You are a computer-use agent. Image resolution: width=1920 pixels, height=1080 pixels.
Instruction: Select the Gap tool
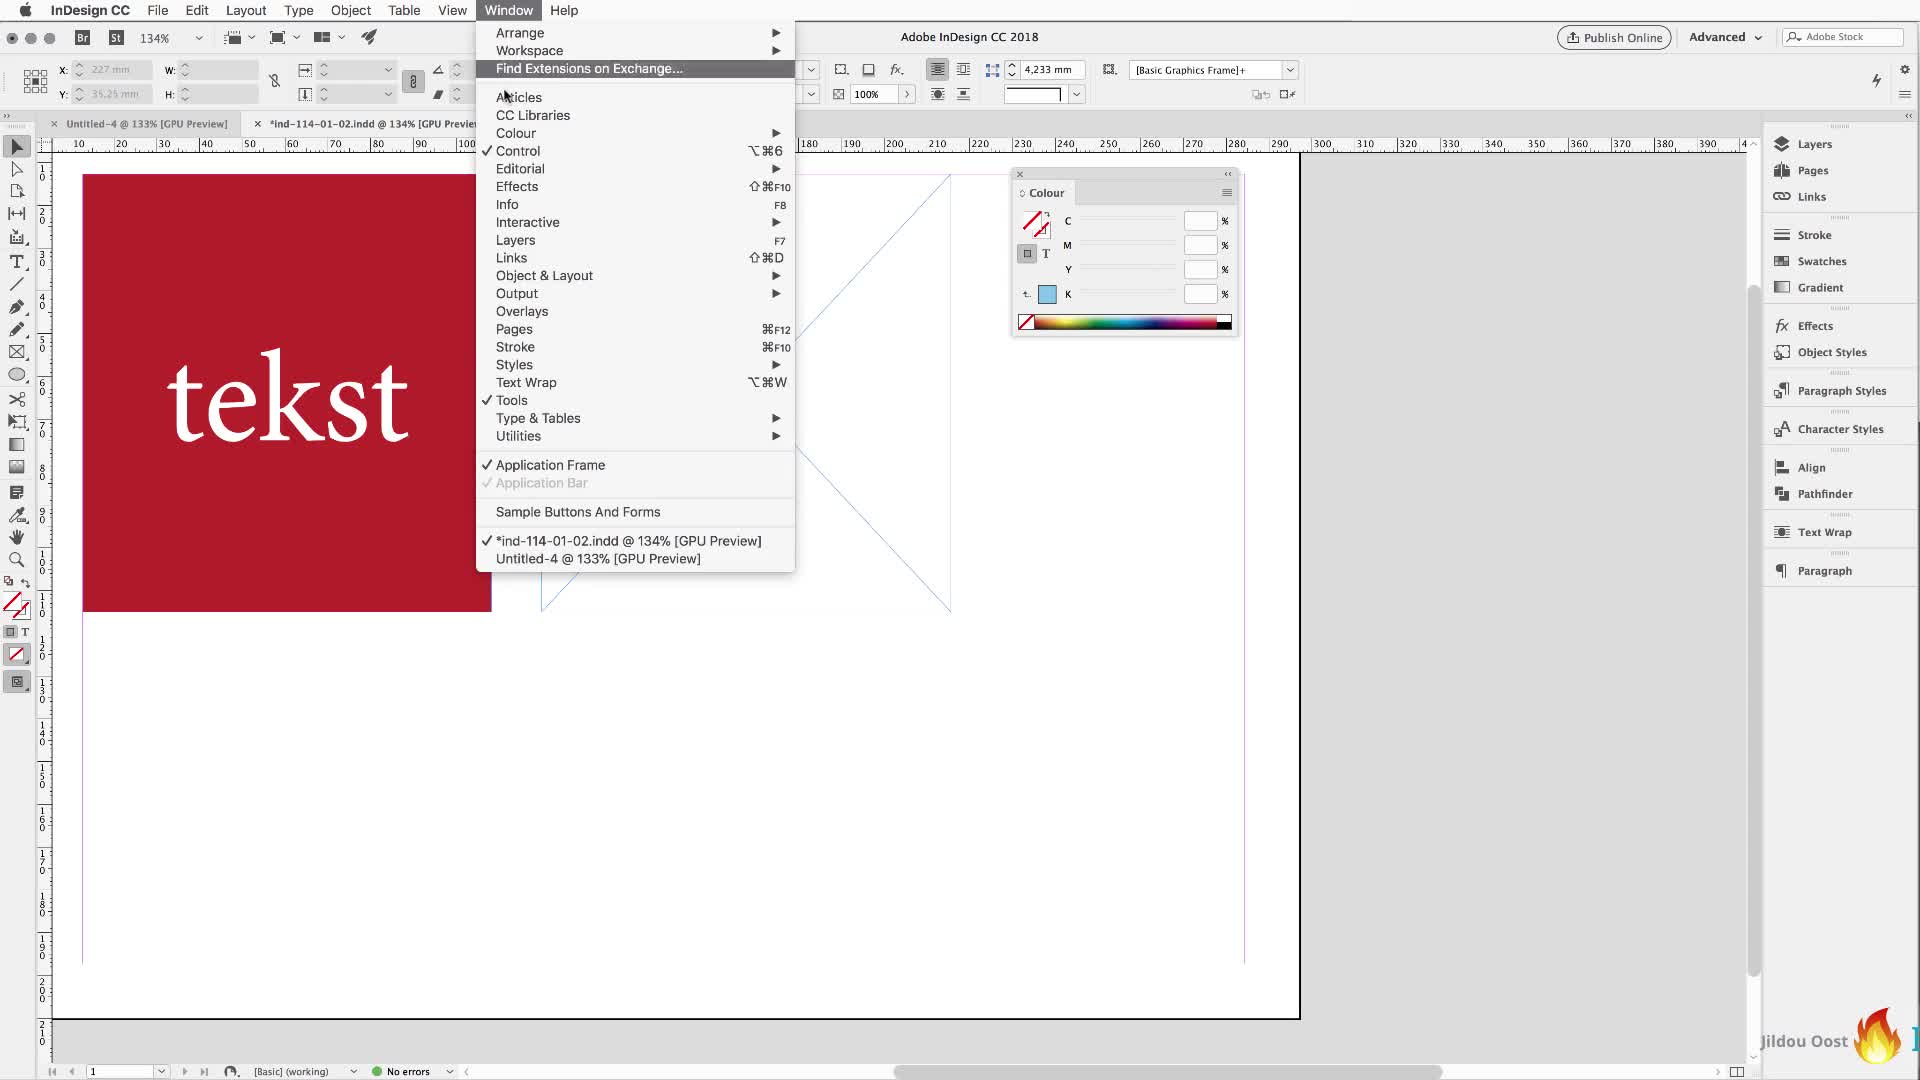coord(17,214)
